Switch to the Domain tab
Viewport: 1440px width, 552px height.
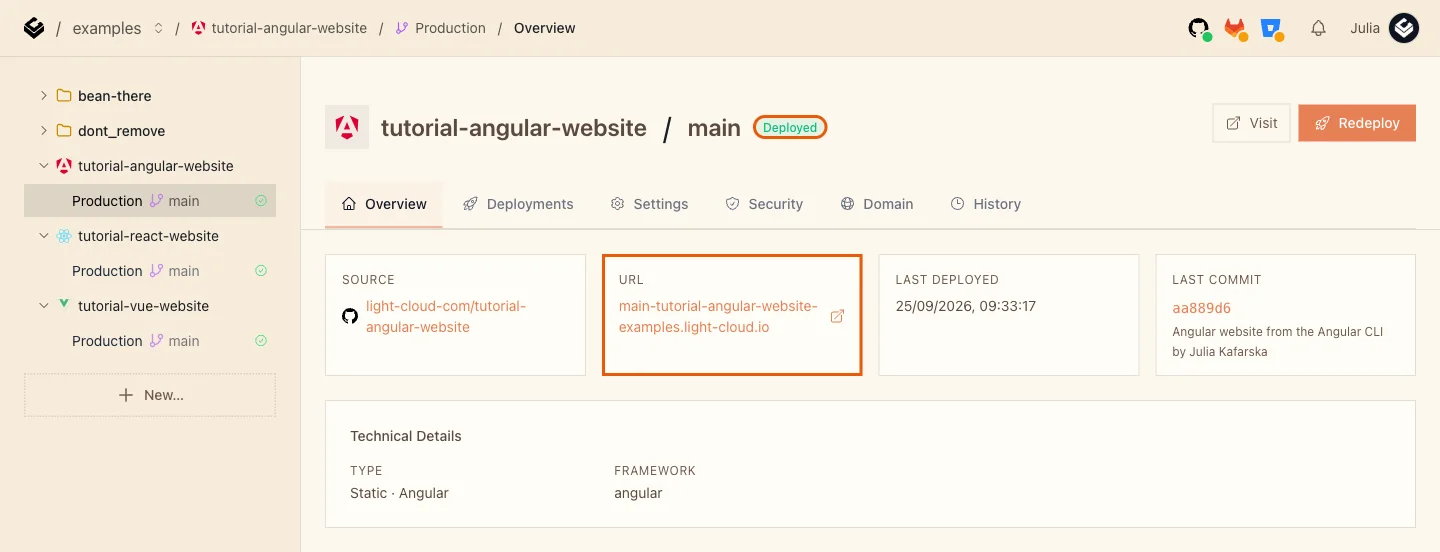[877, 204]
